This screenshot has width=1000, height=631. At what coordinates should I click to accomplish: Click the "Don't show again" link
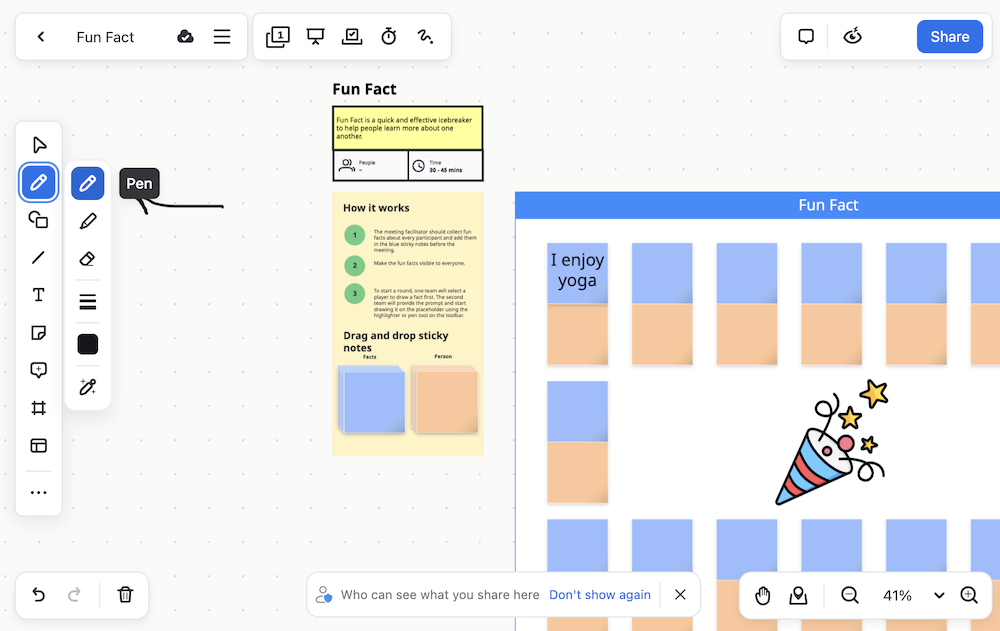point(600,595)
